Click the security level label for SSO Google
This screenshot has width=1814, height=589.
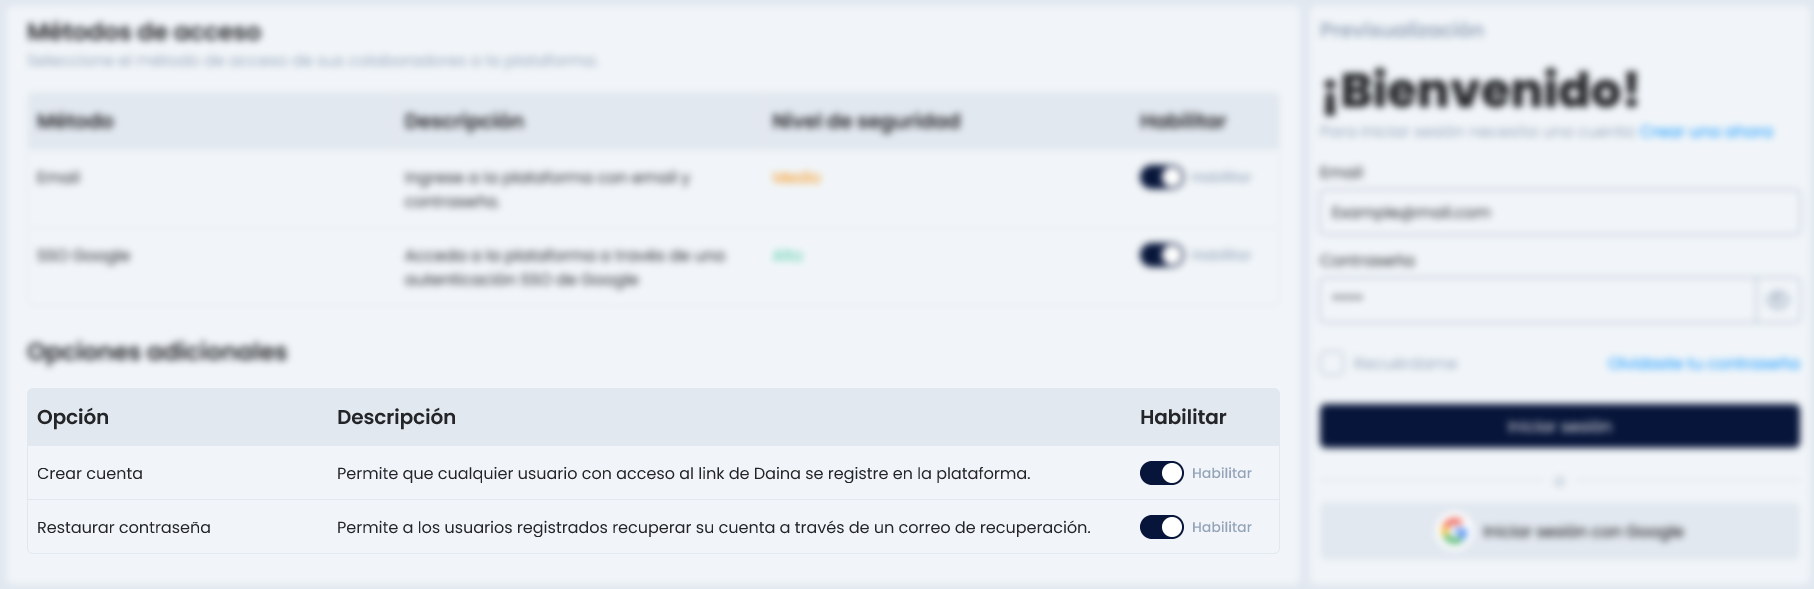point(786,256)
